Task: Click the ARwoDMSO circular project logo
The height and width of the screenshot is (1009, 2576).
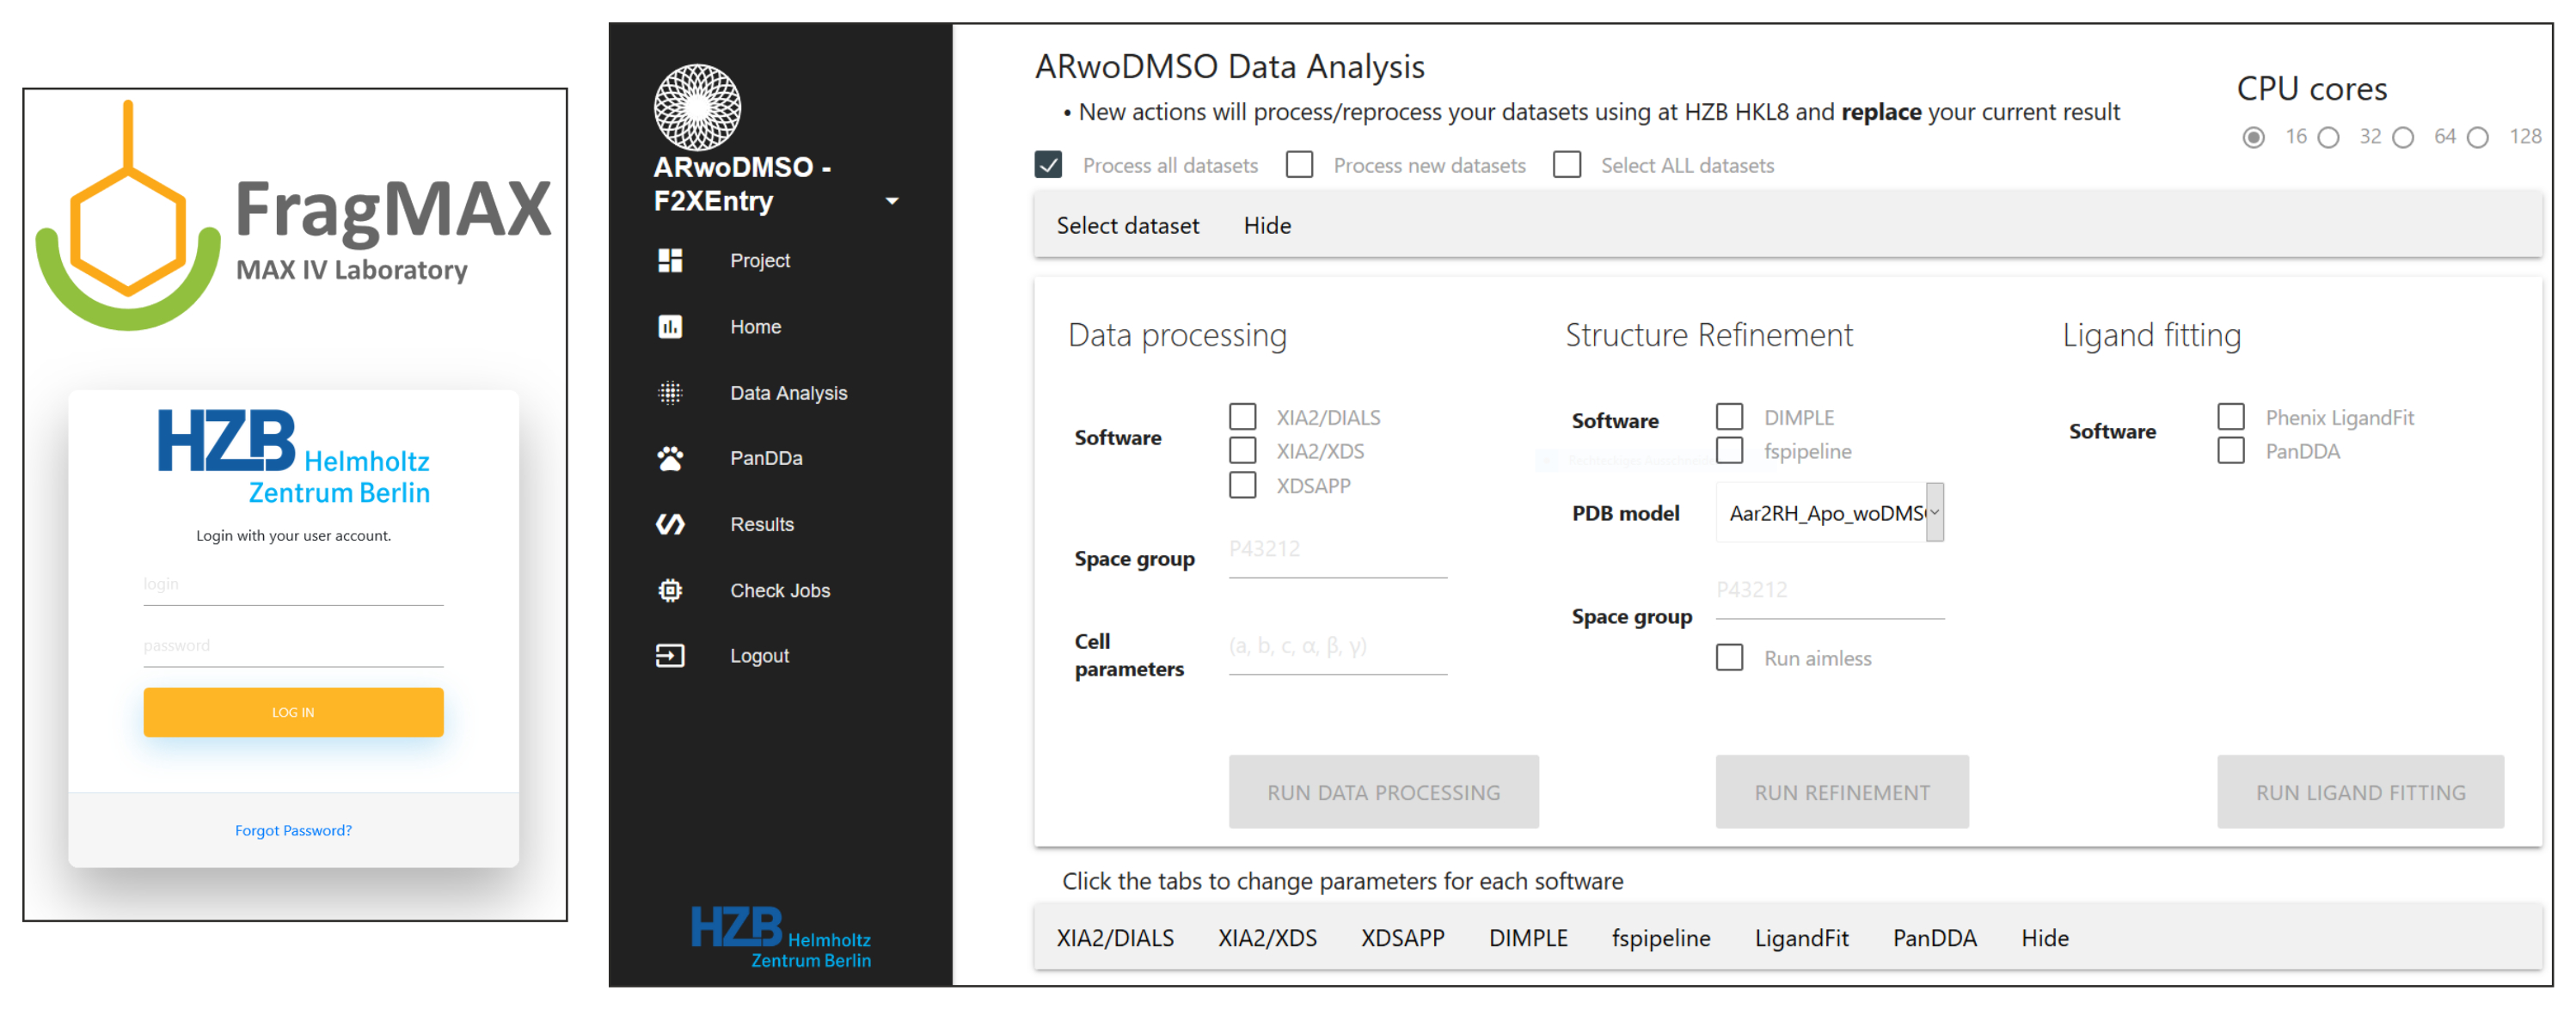Action: point(697,107)
